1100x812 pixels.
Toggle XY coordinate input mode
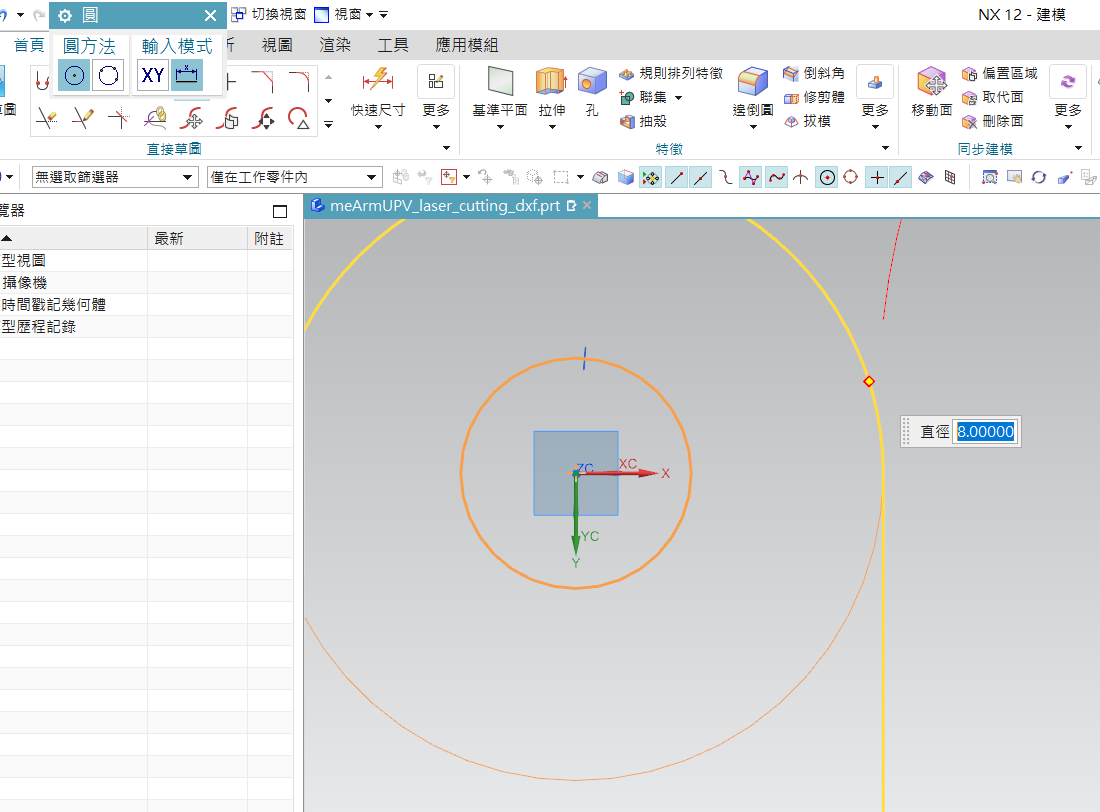(x=152, y=75)
